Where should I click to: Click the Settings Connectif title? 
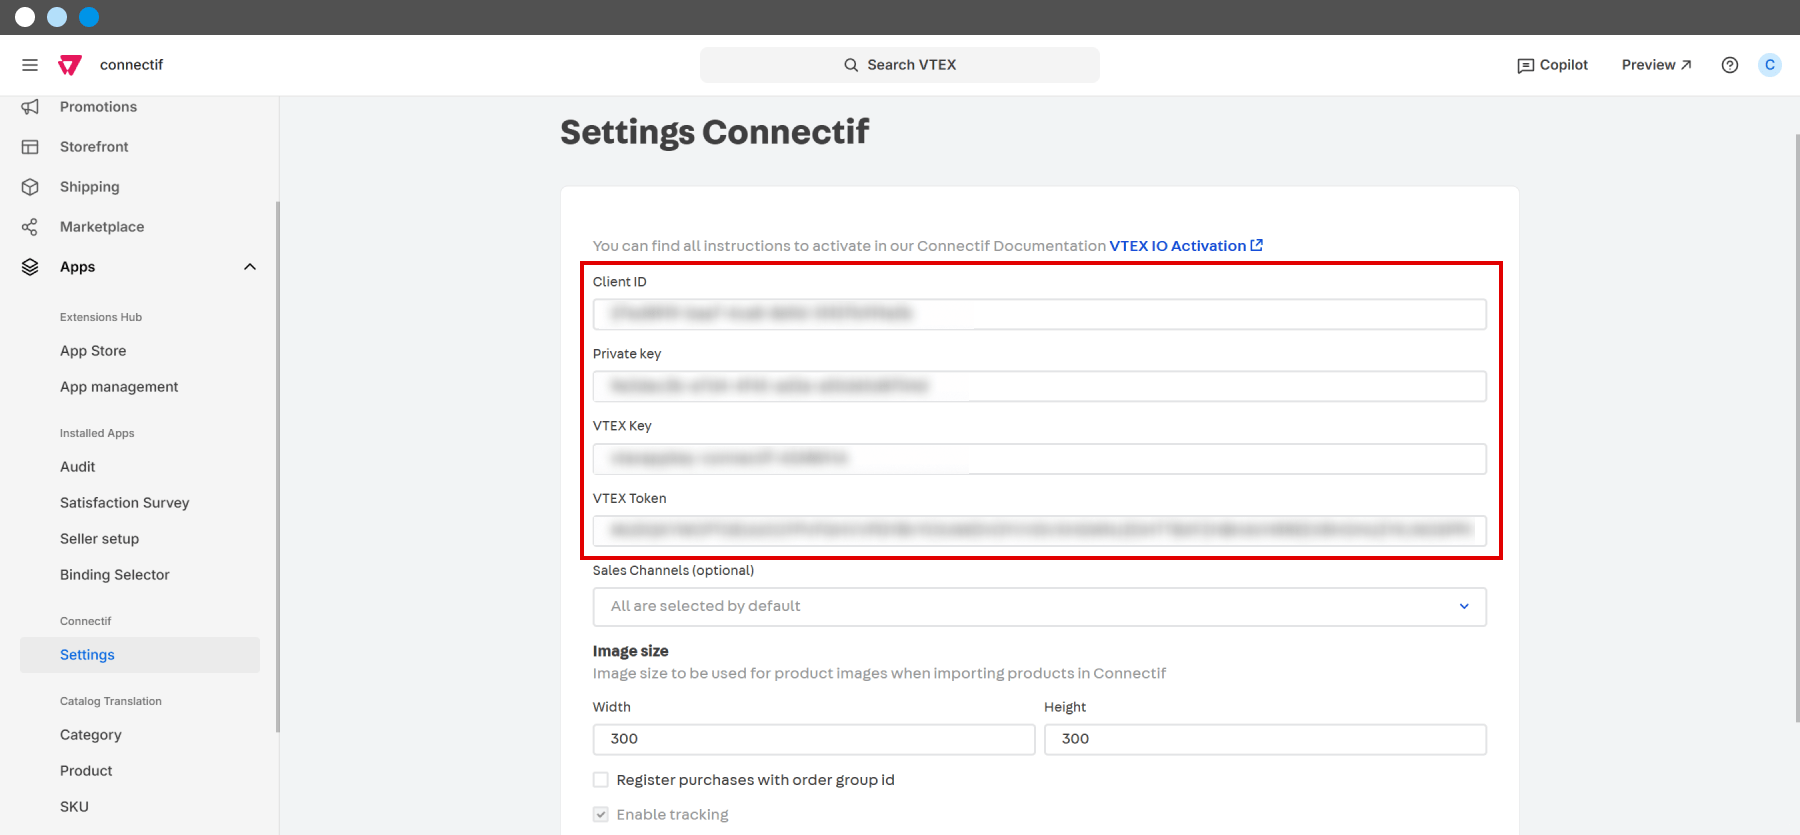coord(715,132)
